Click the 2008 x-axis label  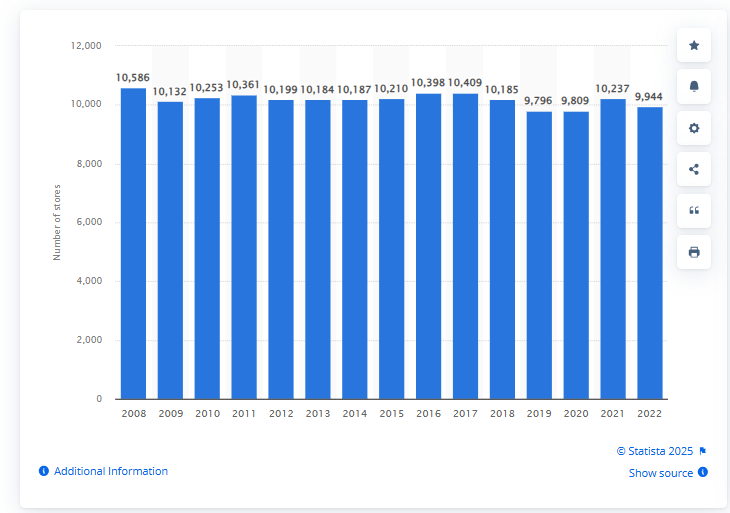[x=134, y=413]
